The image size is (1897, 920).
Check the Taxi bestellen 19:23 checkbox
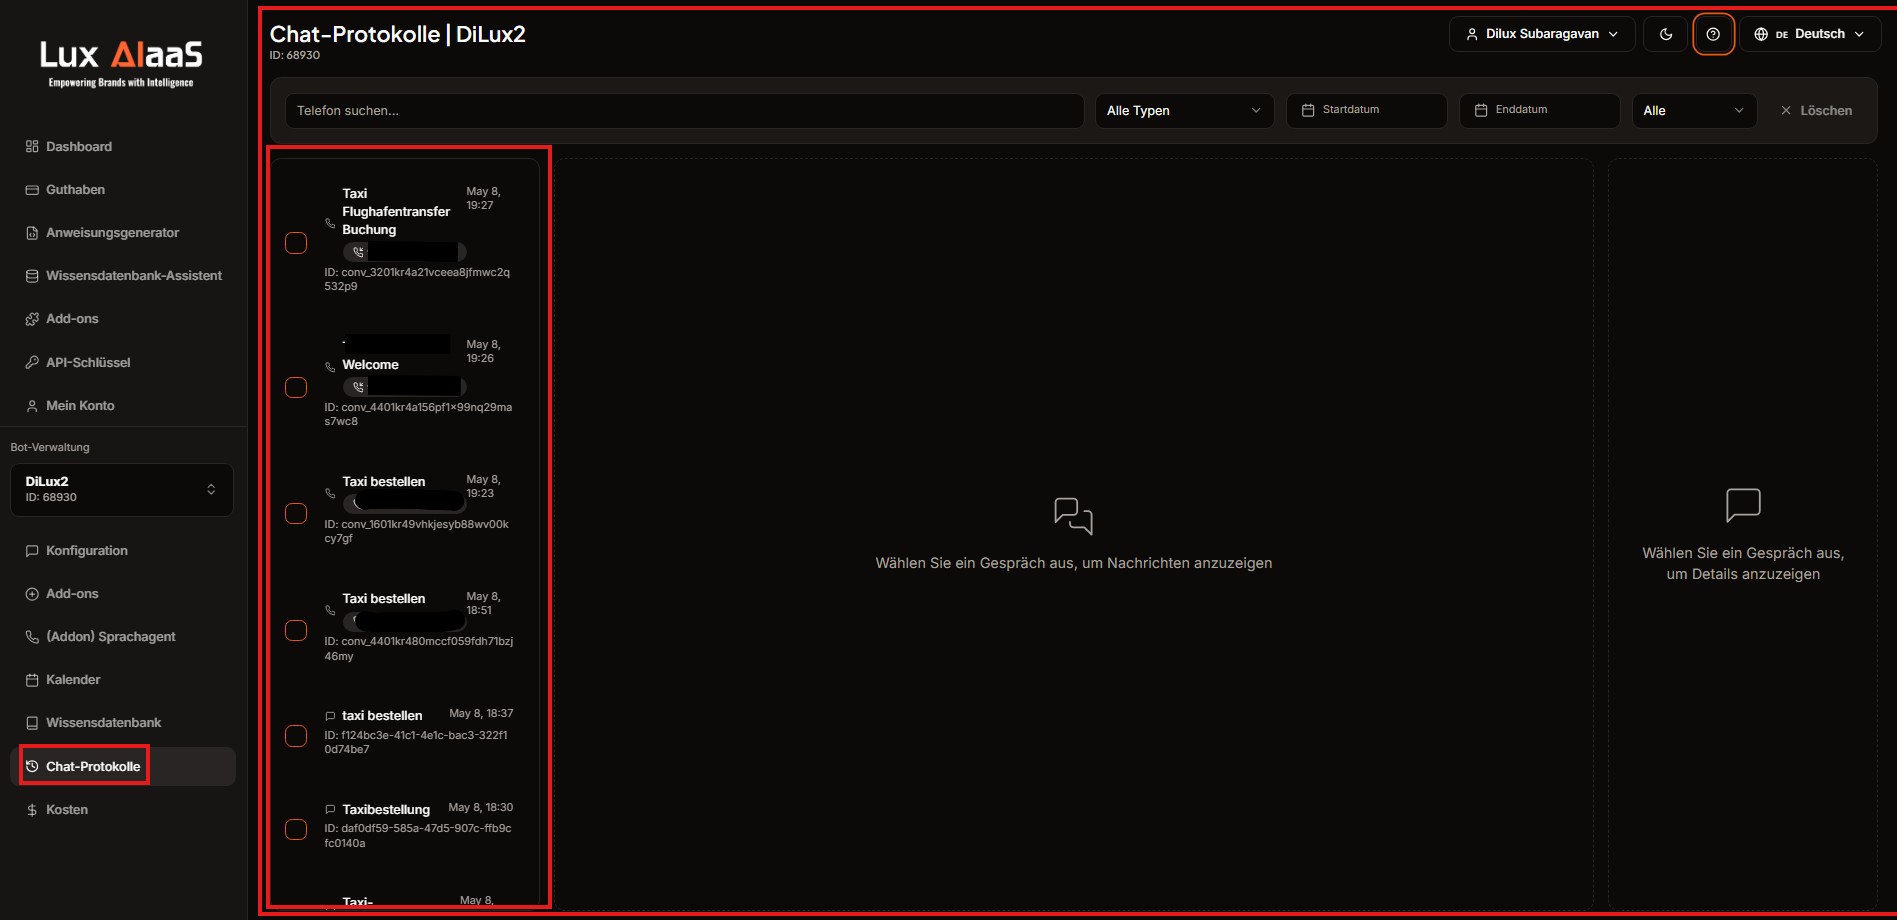point(296,513)
